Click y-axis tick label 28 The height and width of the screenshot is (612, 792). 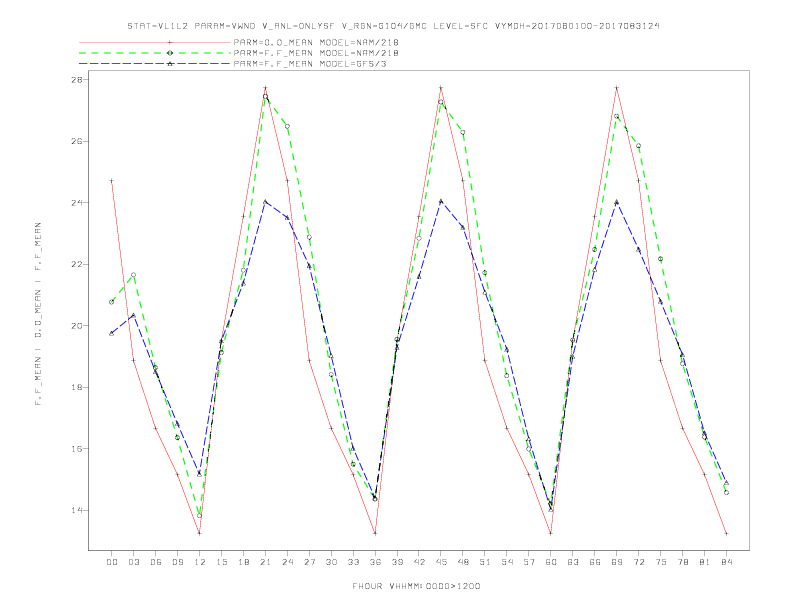tap(79, 80)
